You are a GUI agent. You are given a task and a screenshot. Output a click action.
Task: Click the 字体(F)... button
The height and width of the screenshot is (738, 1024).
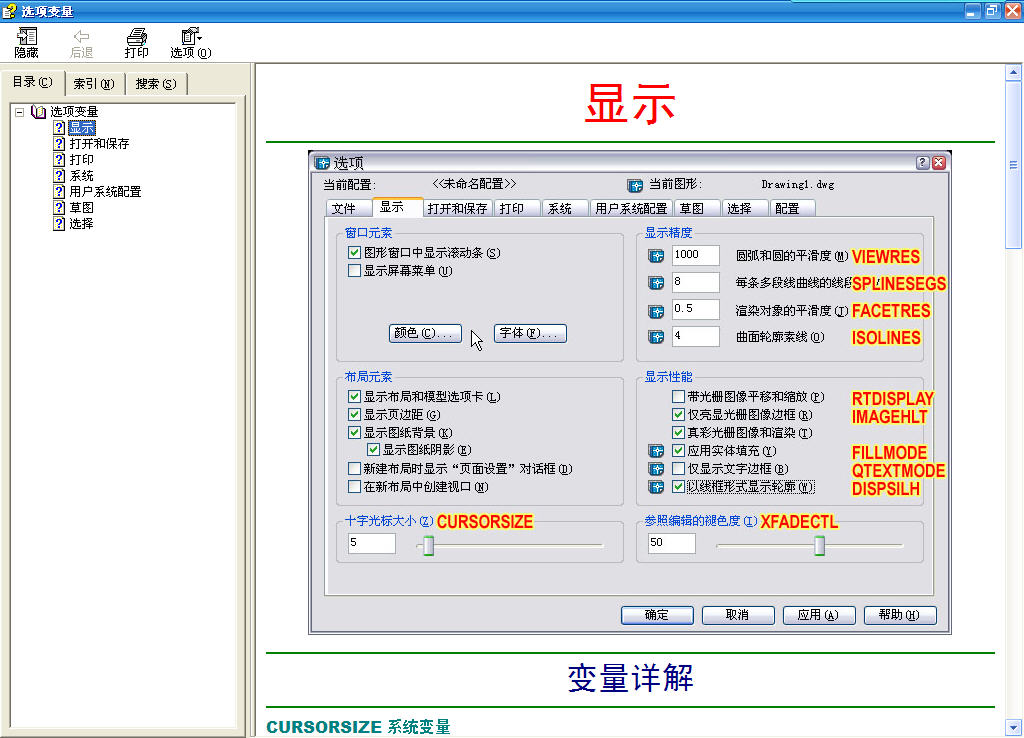pyautogui.click(x=530, y=333)
